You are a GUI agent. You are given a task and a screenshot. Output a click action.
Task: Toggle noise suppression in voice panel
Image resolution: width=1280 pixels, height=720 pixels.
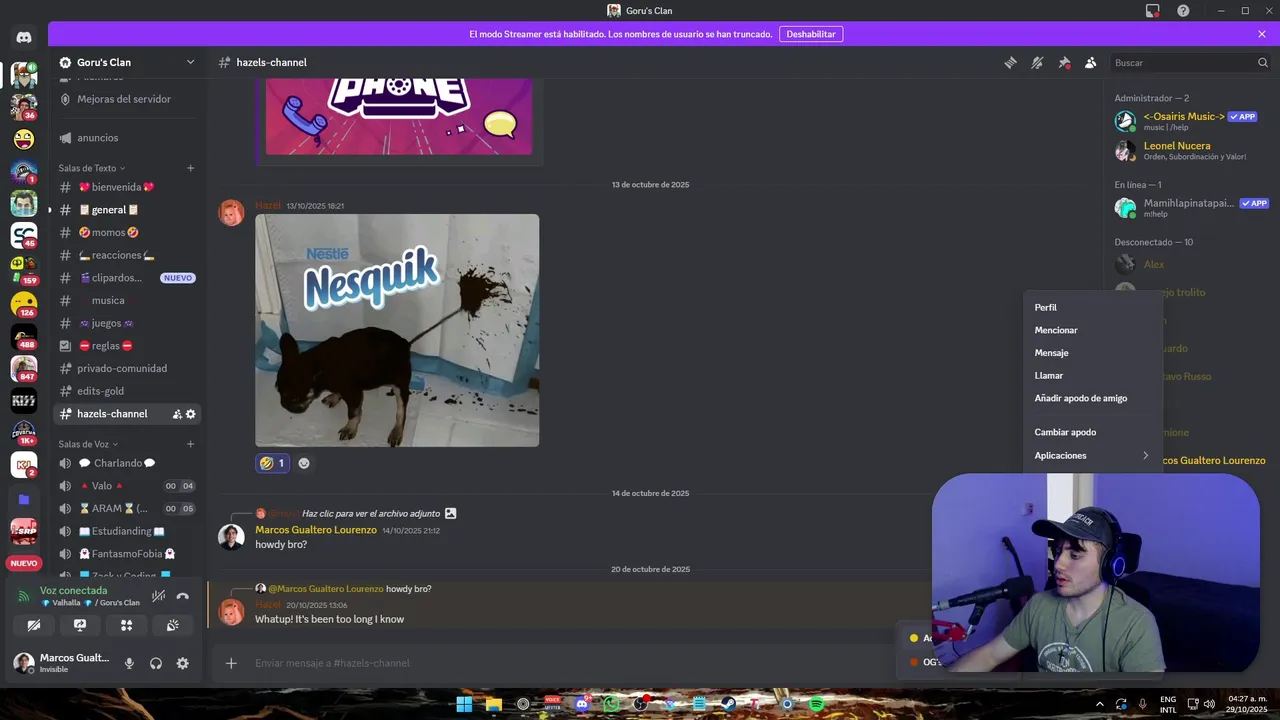click(x=158, y=596)
